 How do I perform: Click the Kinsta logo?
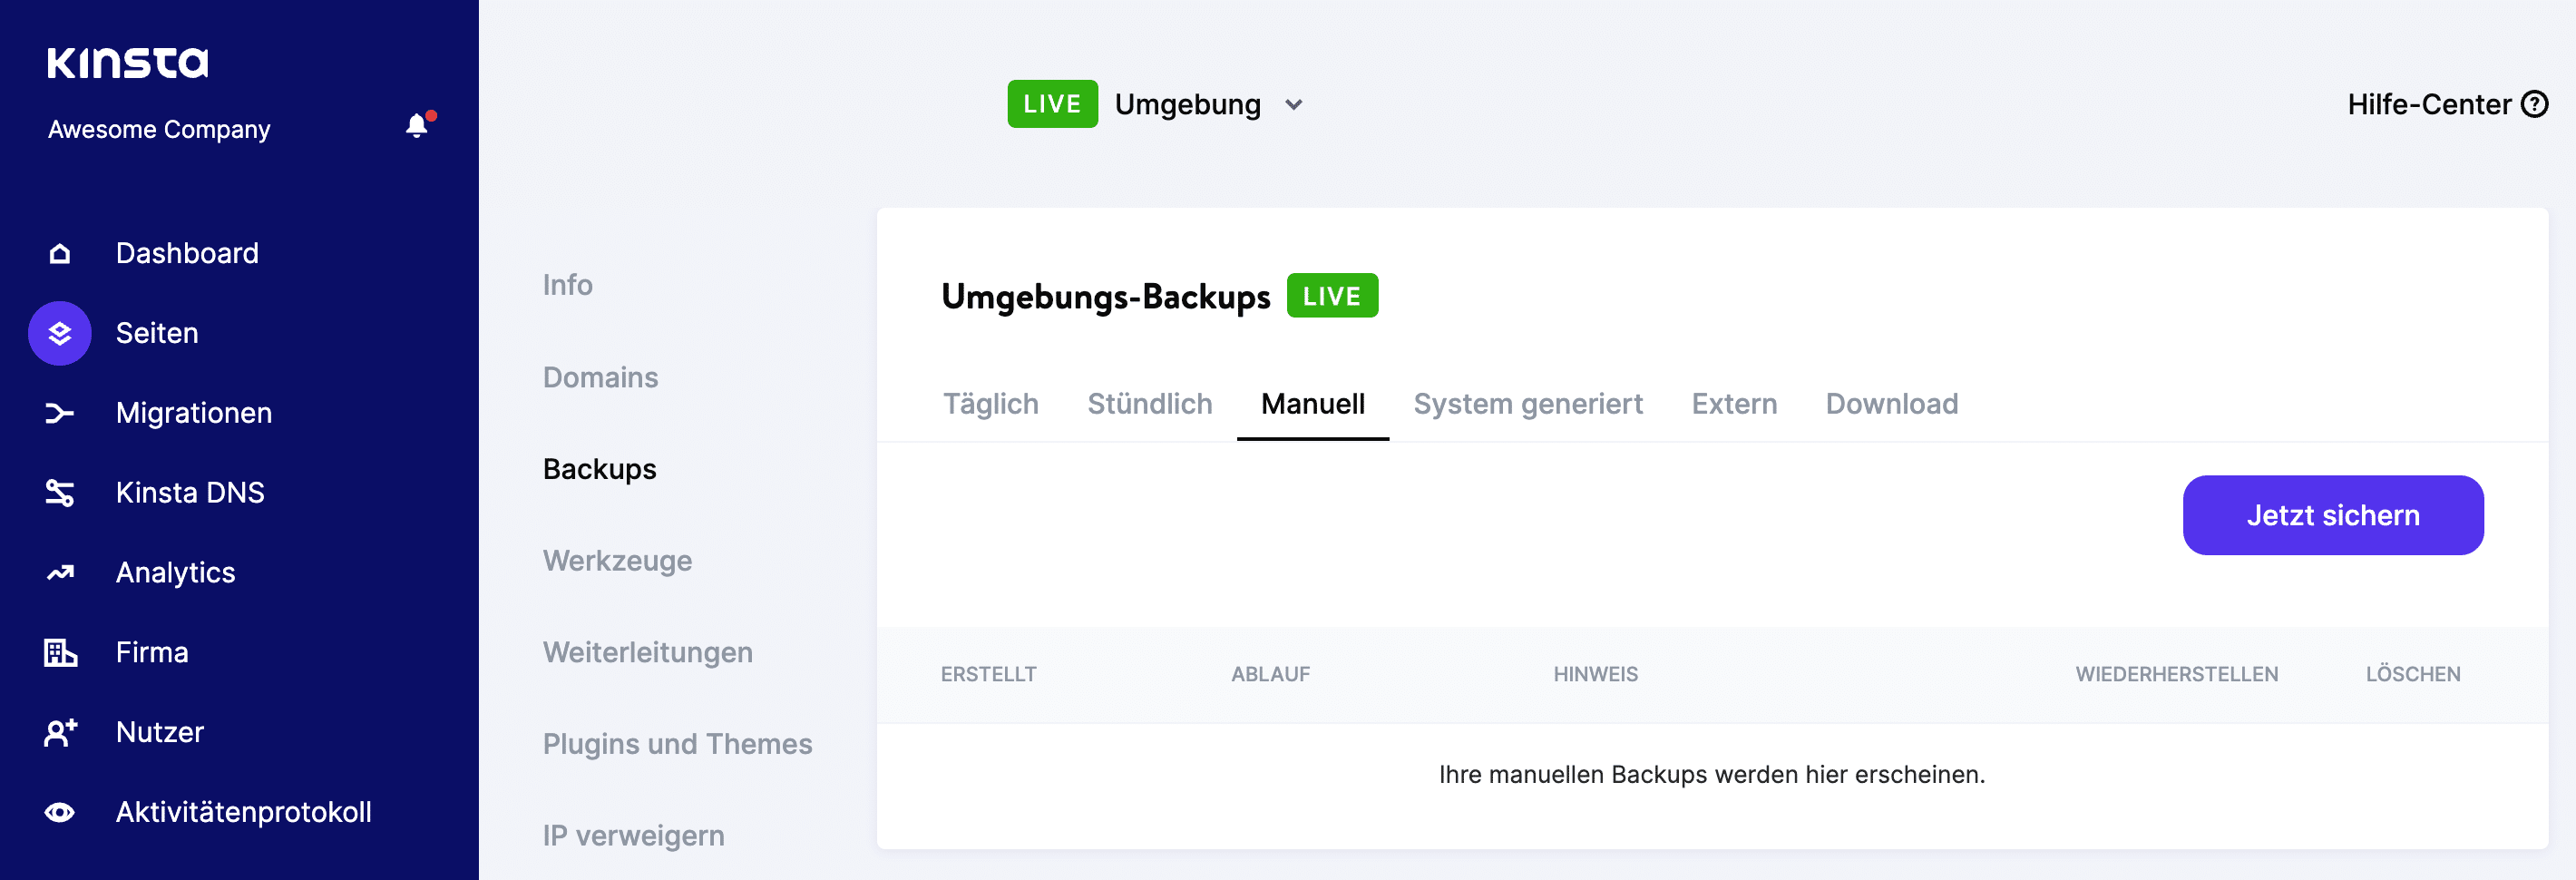(x=127, y=63)
